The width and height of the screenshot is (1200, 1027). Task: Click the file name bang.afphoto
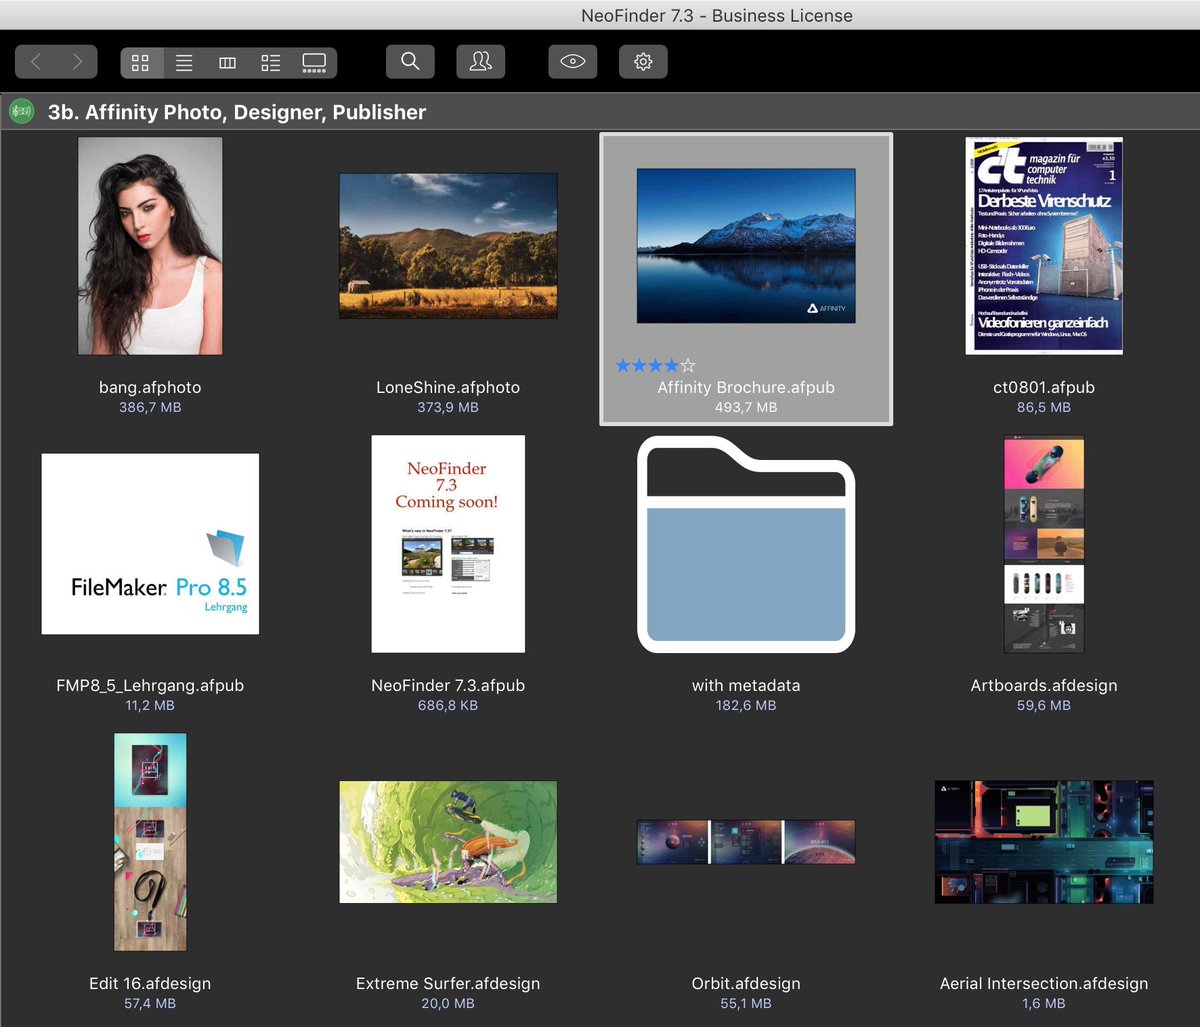point(150,387)
